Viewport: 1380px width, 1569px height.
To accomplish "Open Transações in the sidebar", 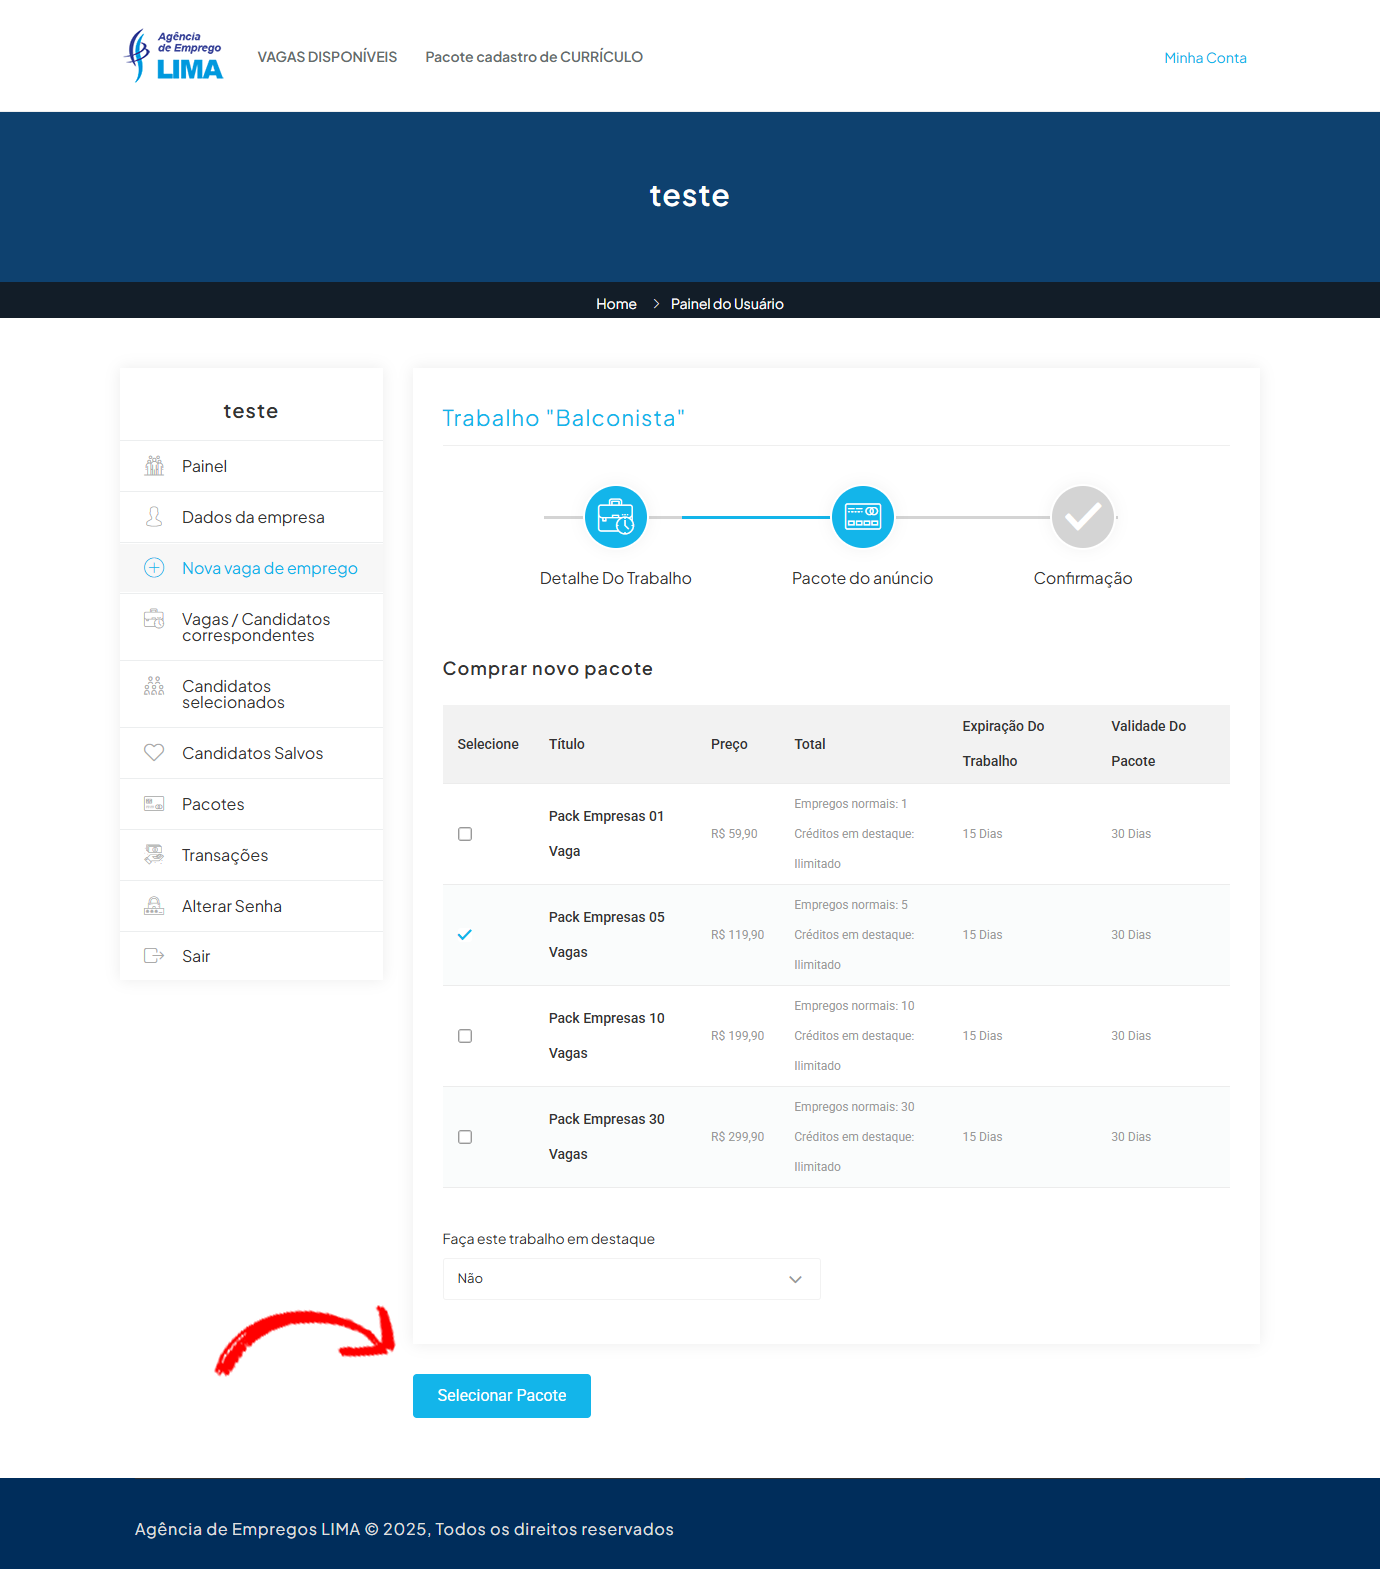I will [x=225, y=855].
